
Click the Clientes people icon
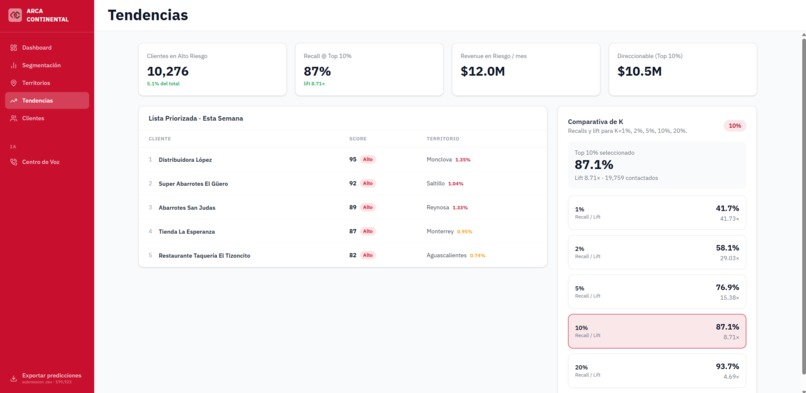(x=14, y=118)
